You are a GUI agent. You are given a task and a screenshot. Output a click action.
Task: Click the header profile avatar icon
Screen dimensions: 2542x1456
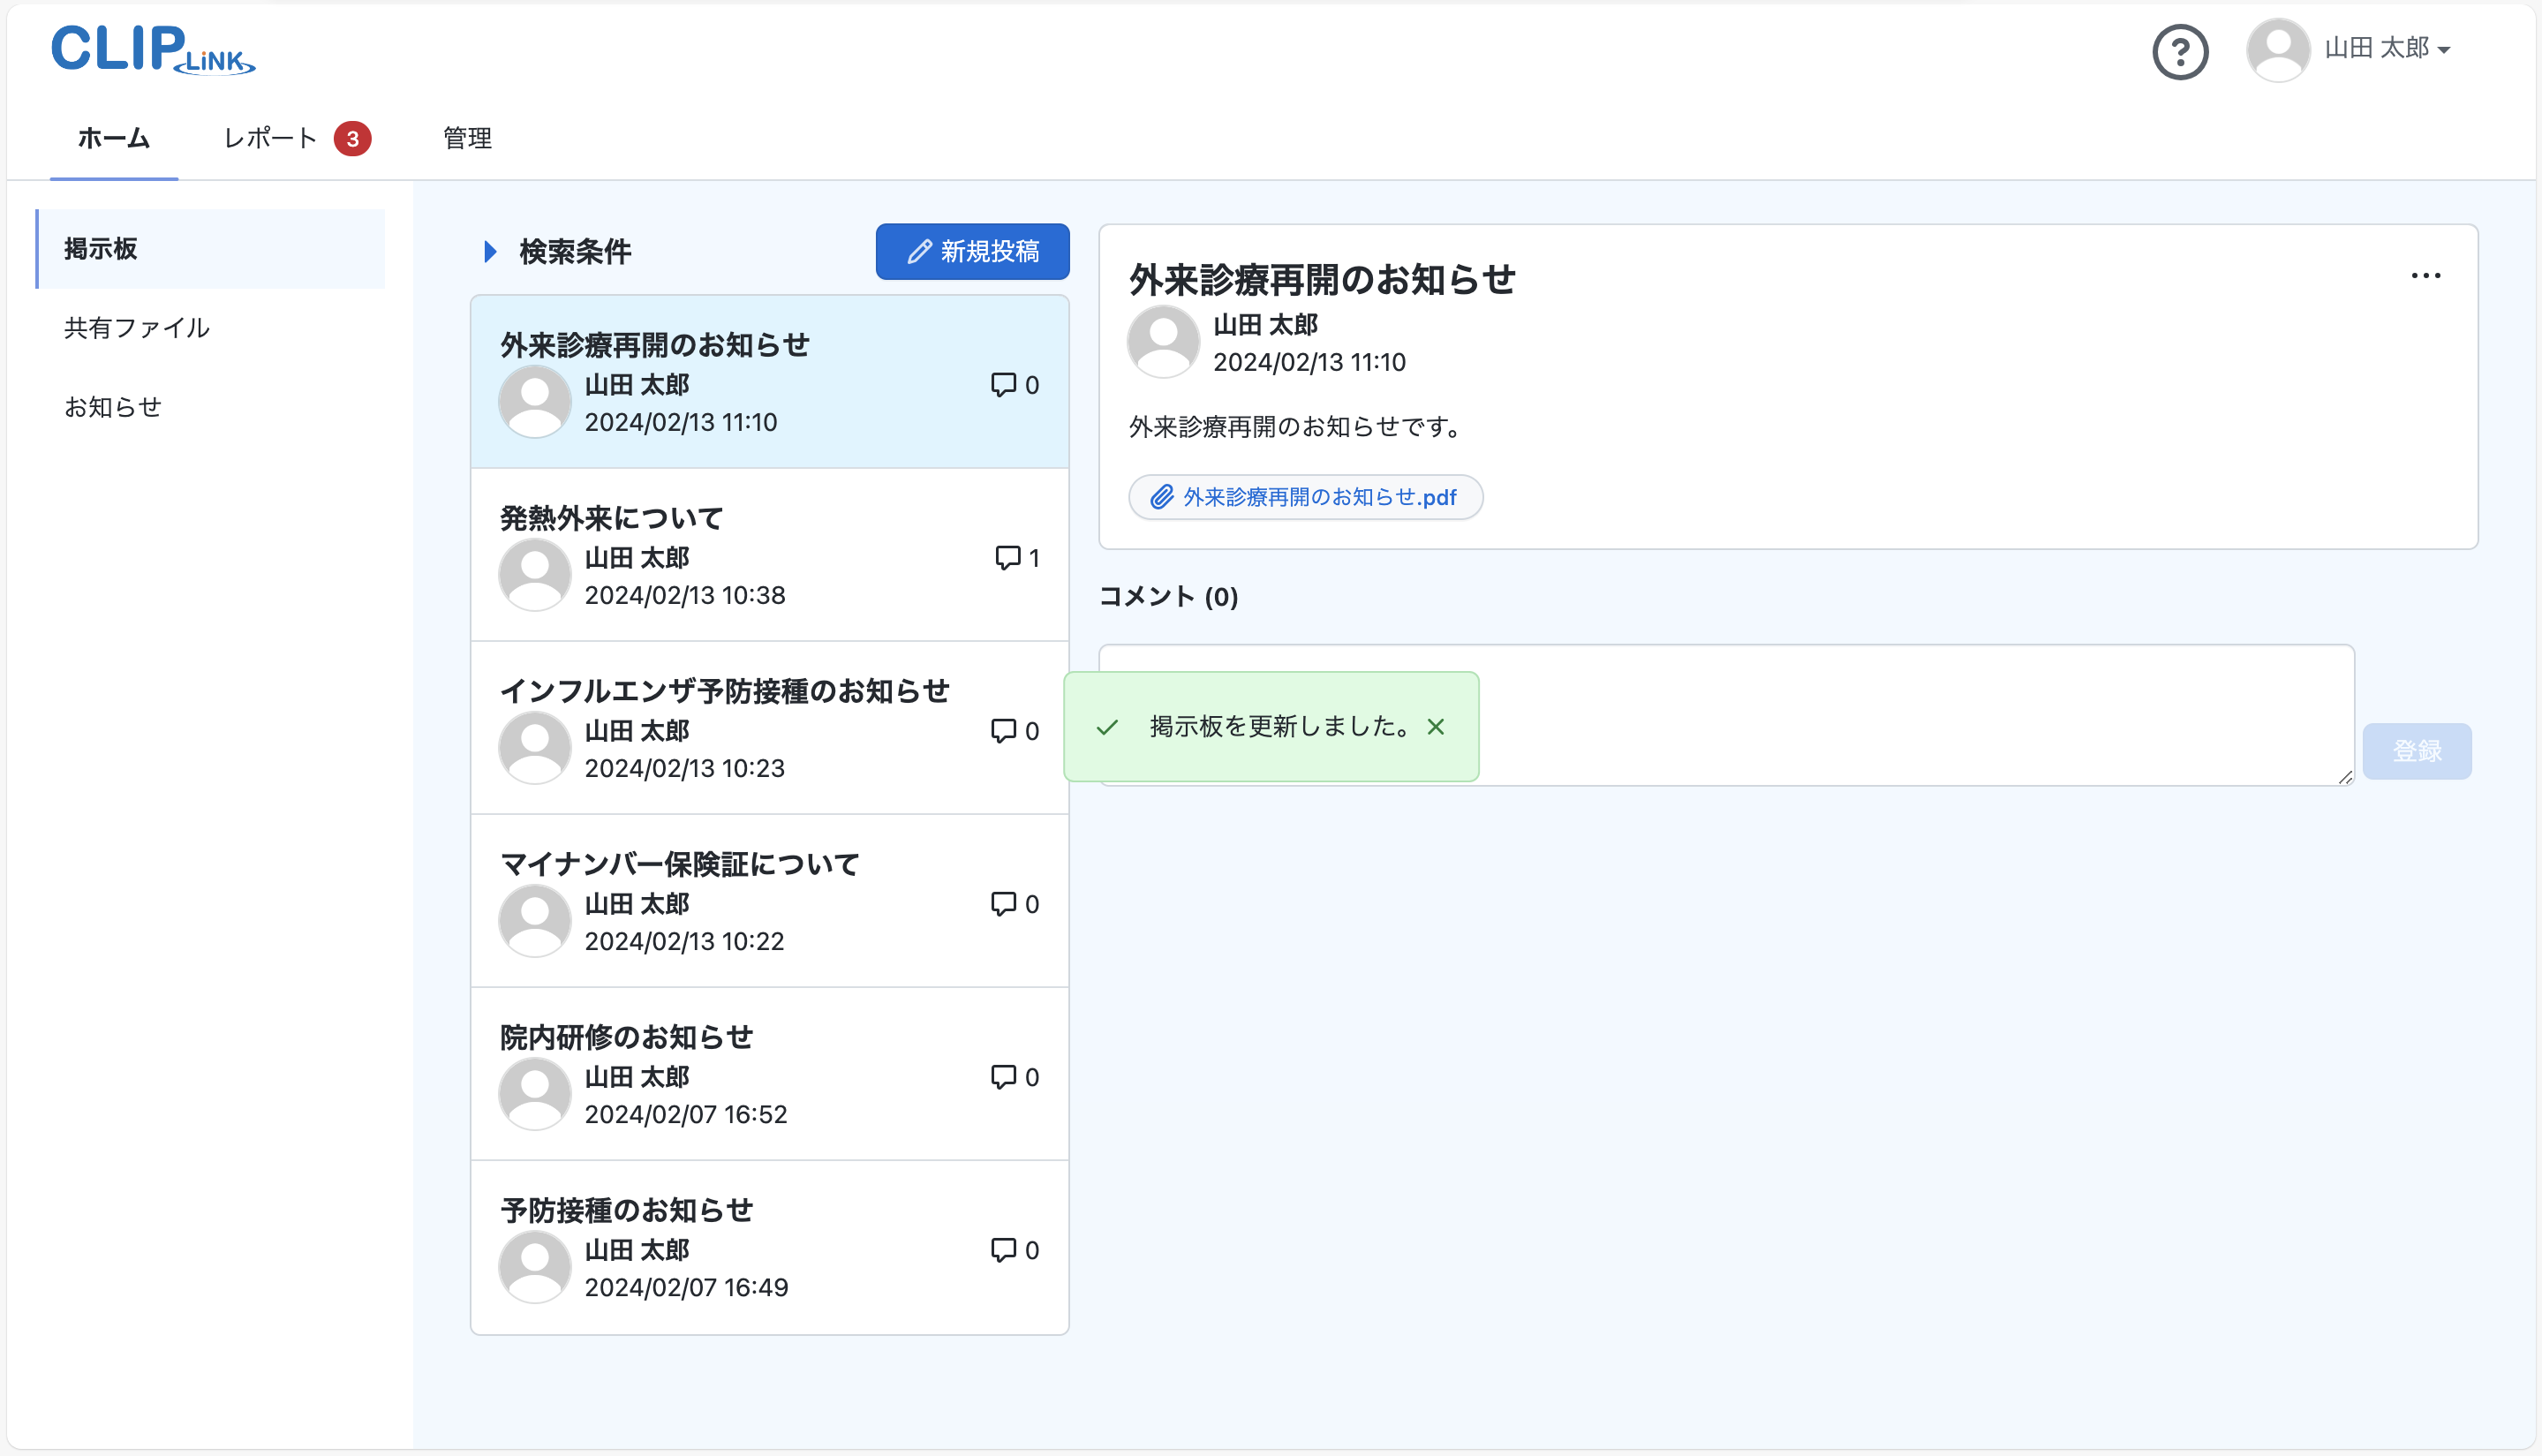click(2277, 50)
